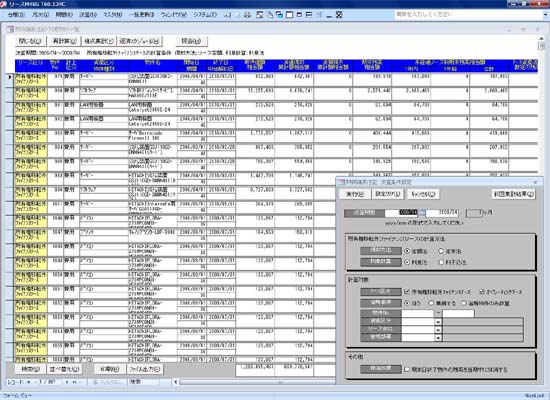Click calendar icon between 決算期間 date fields

(422, 213)
